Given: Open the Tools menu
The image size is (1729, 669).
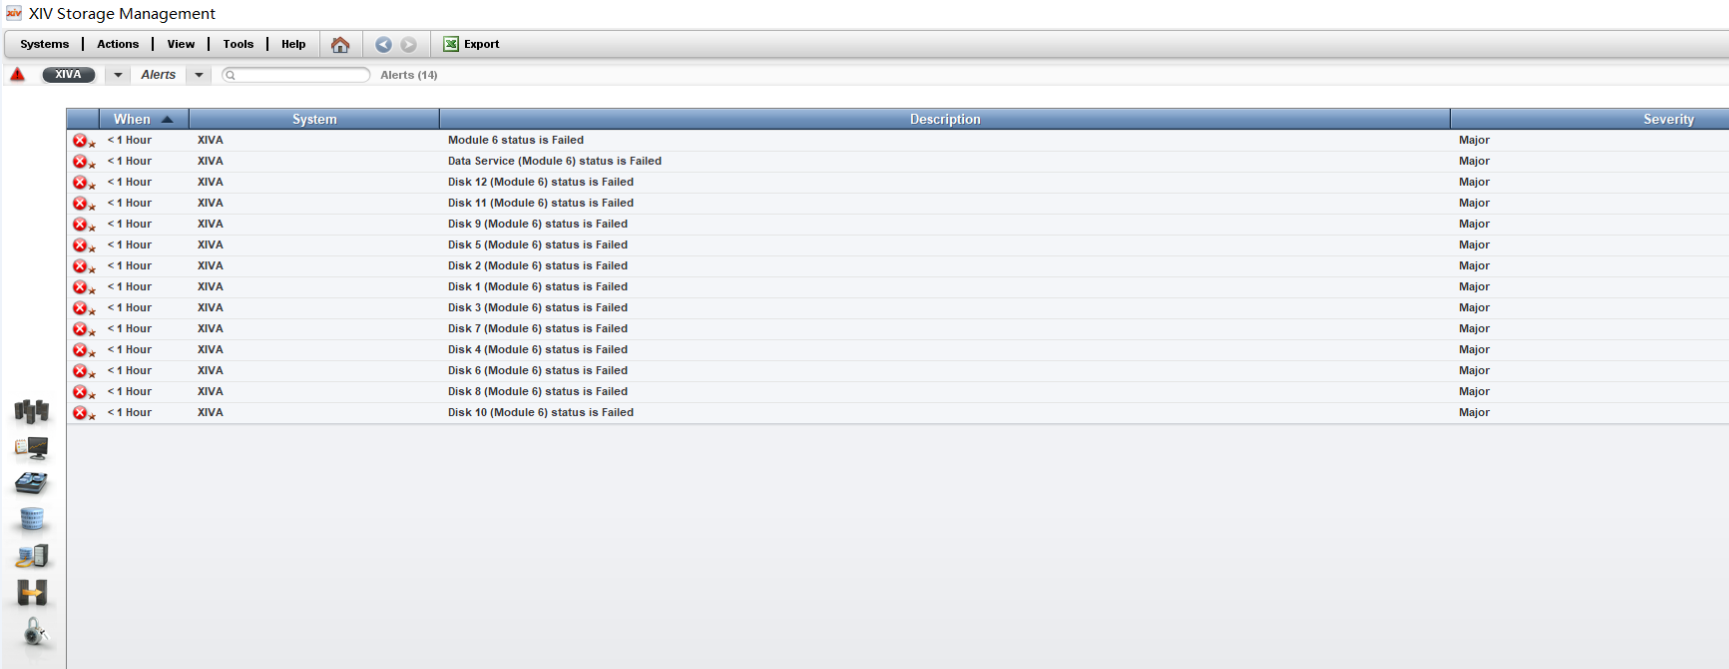Looking at the screenshot, I should (238, 44).
